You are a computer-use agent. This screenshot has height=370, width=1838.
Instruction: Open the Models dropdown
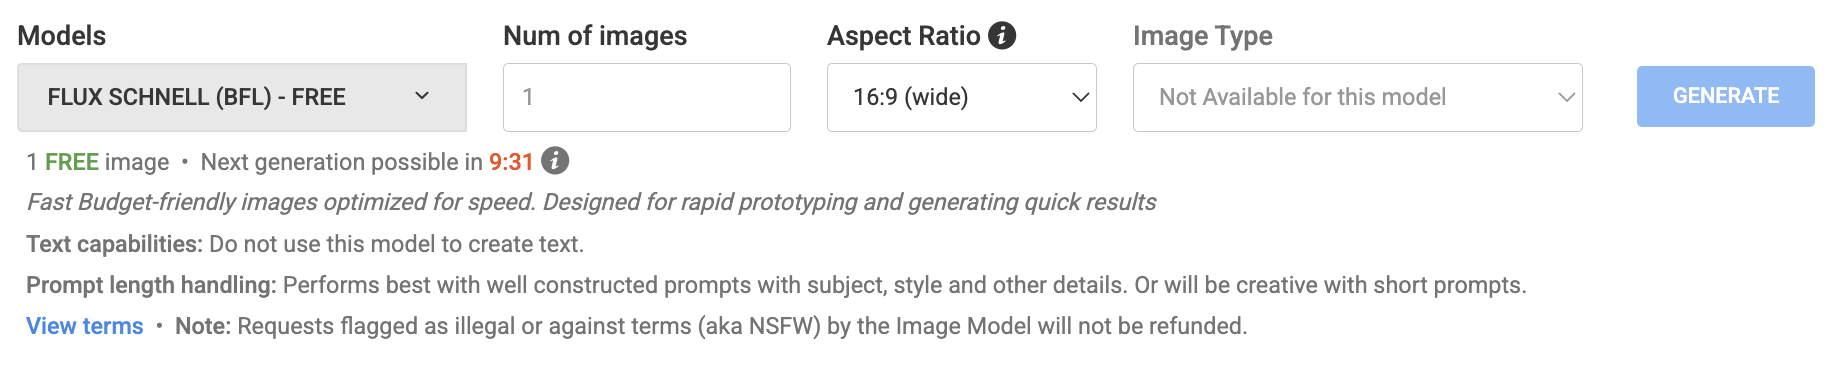click(x=242, y=97)
